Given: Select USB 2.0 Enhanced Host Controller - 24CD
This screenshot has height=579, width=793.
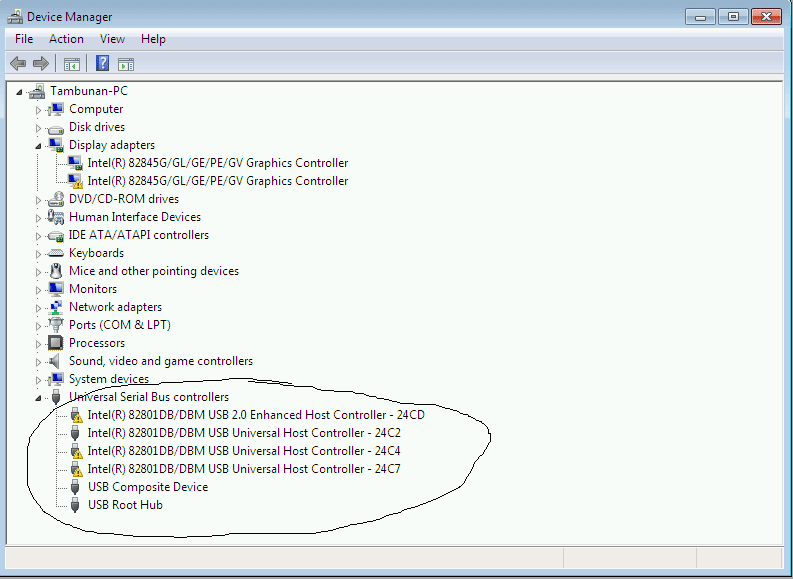Looking at the screenshot, I should click(256, 415).
